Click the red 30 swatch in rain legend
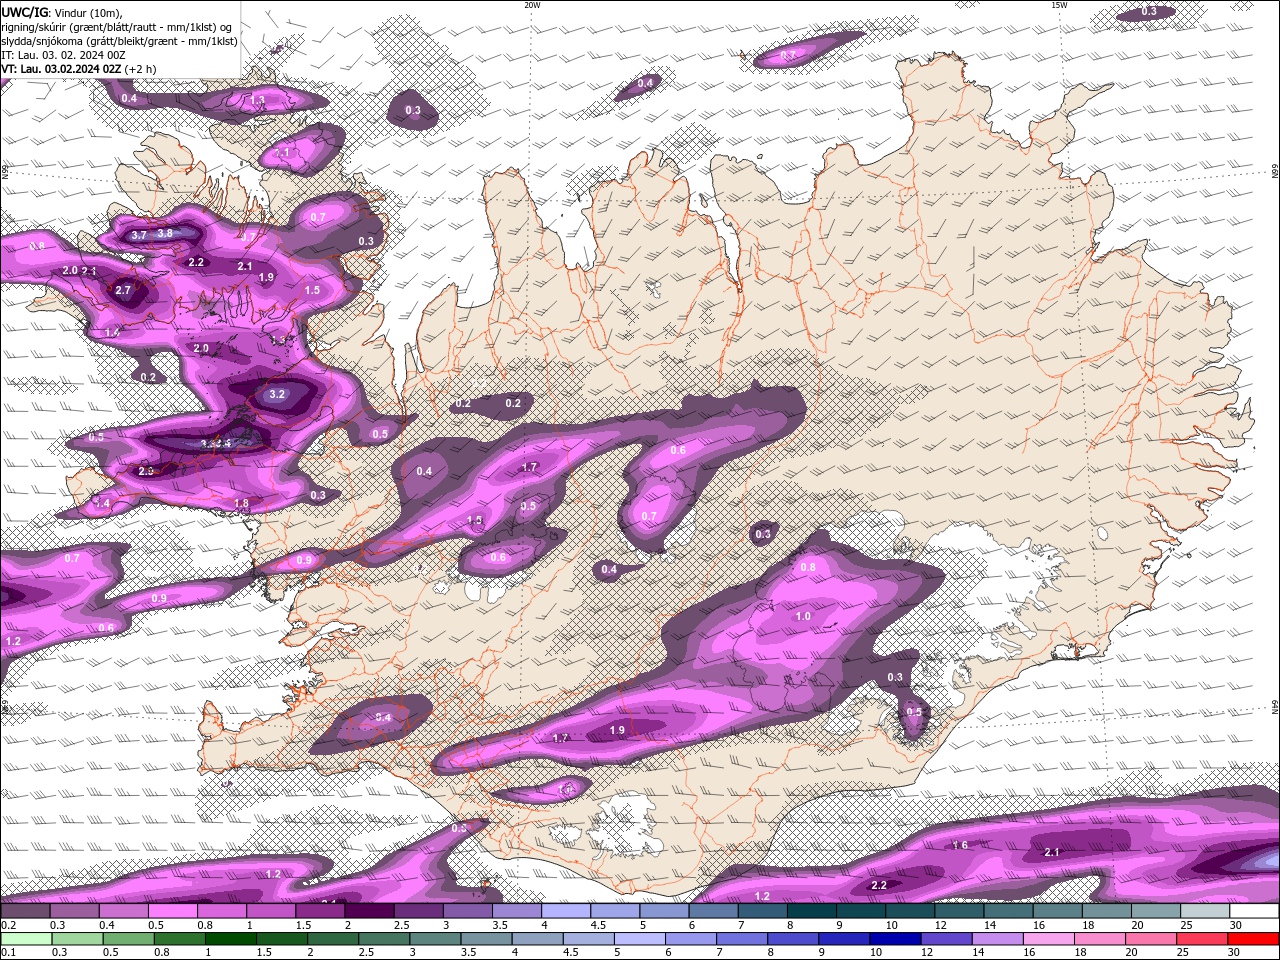 1253,939
